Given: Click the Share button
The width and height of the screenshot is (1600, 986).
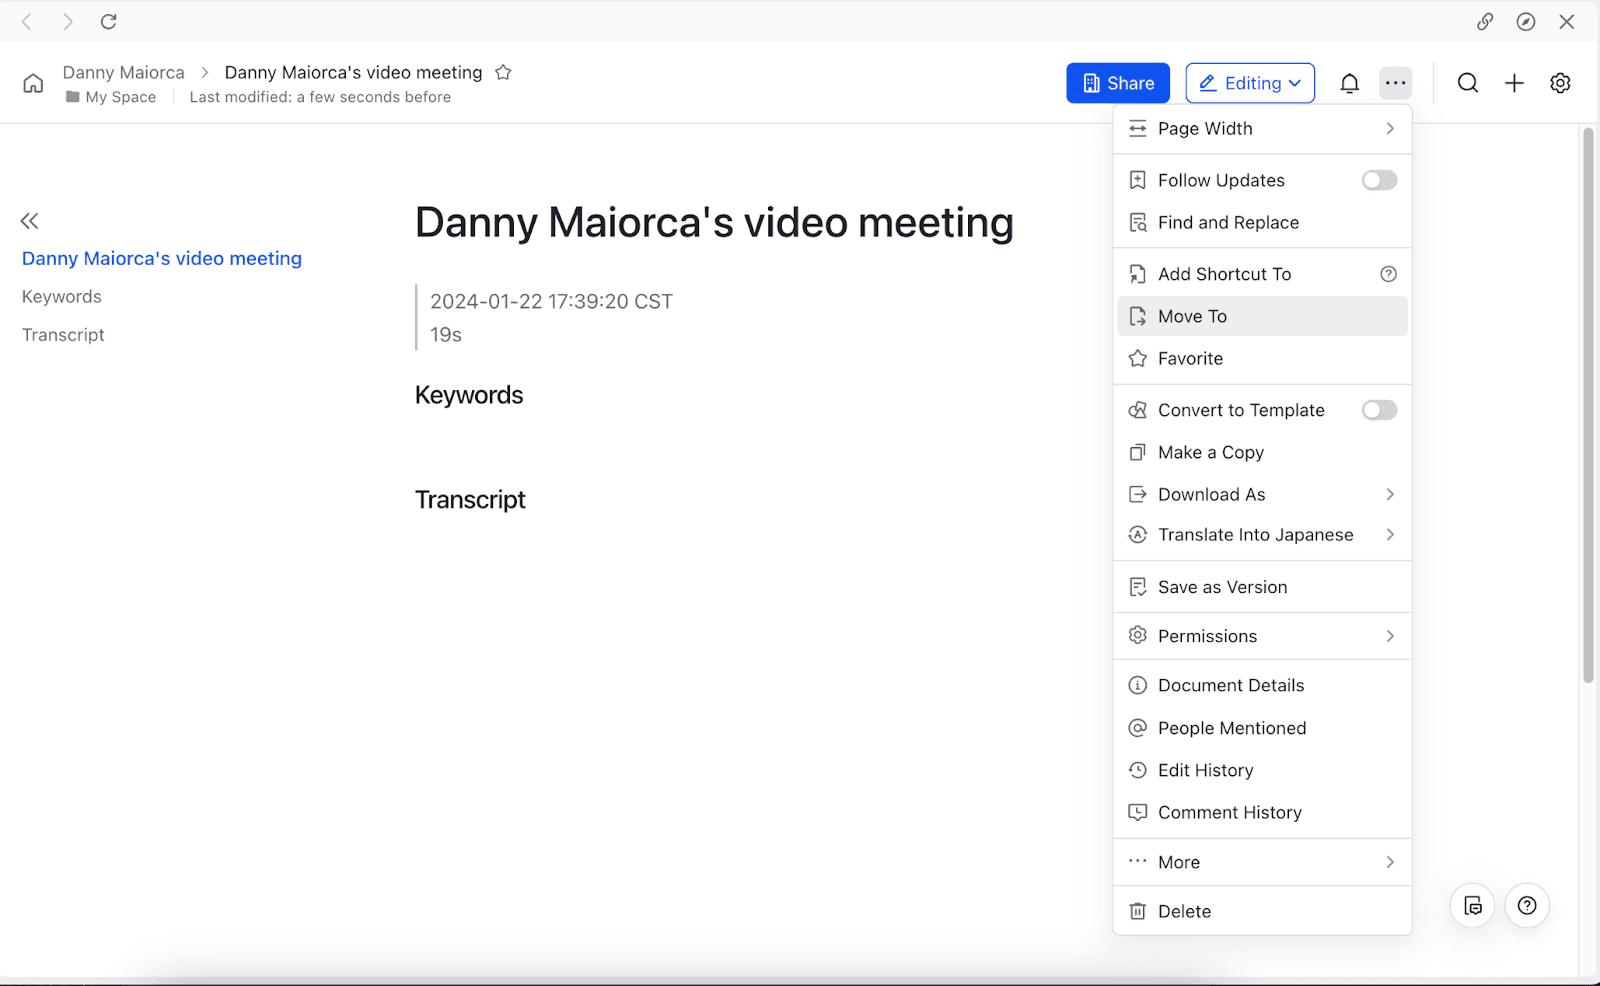Looking at the screenshot, I should tap(1118, 83).
